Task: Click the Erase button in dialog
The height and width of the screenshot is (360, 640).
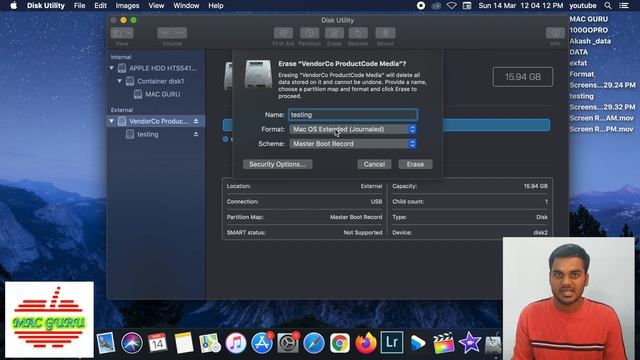Action: 415,164
